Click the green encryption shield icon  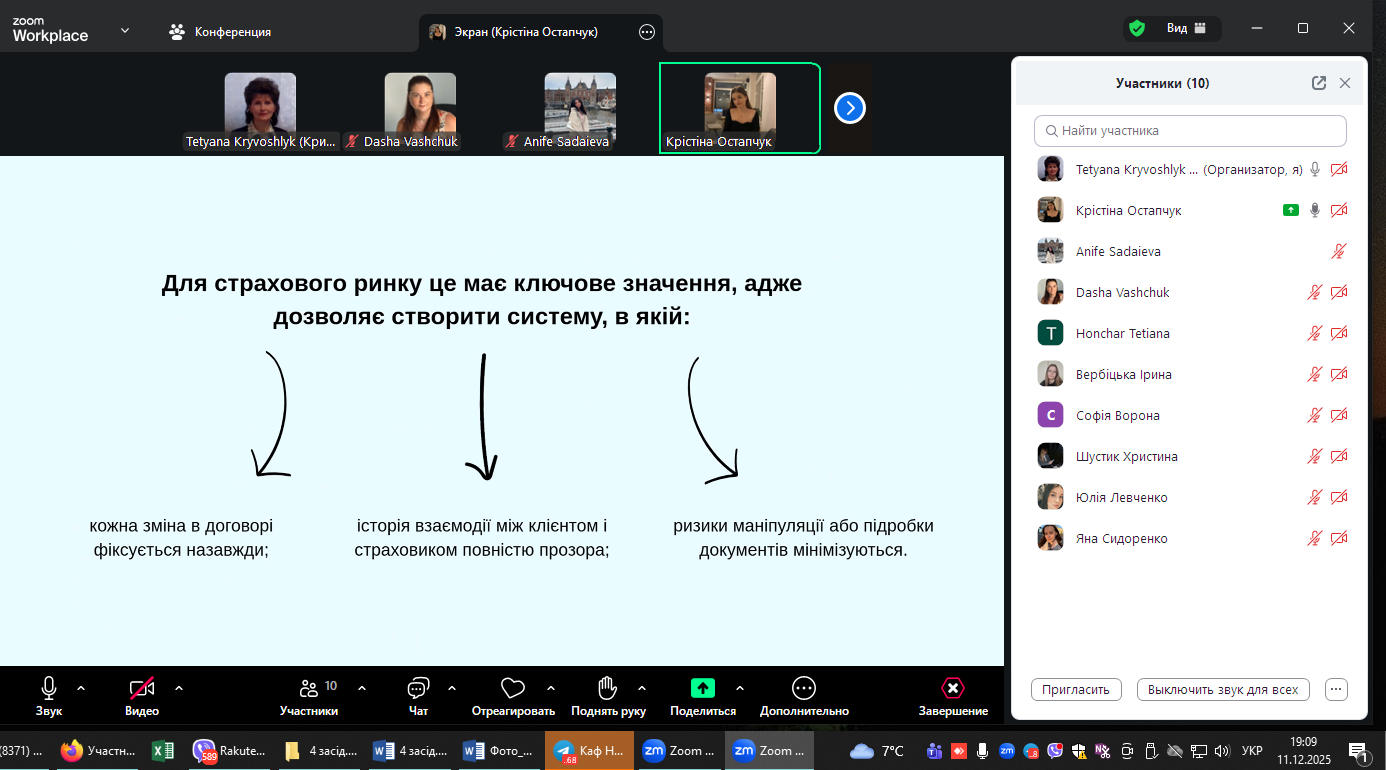tap(1137, 29)
